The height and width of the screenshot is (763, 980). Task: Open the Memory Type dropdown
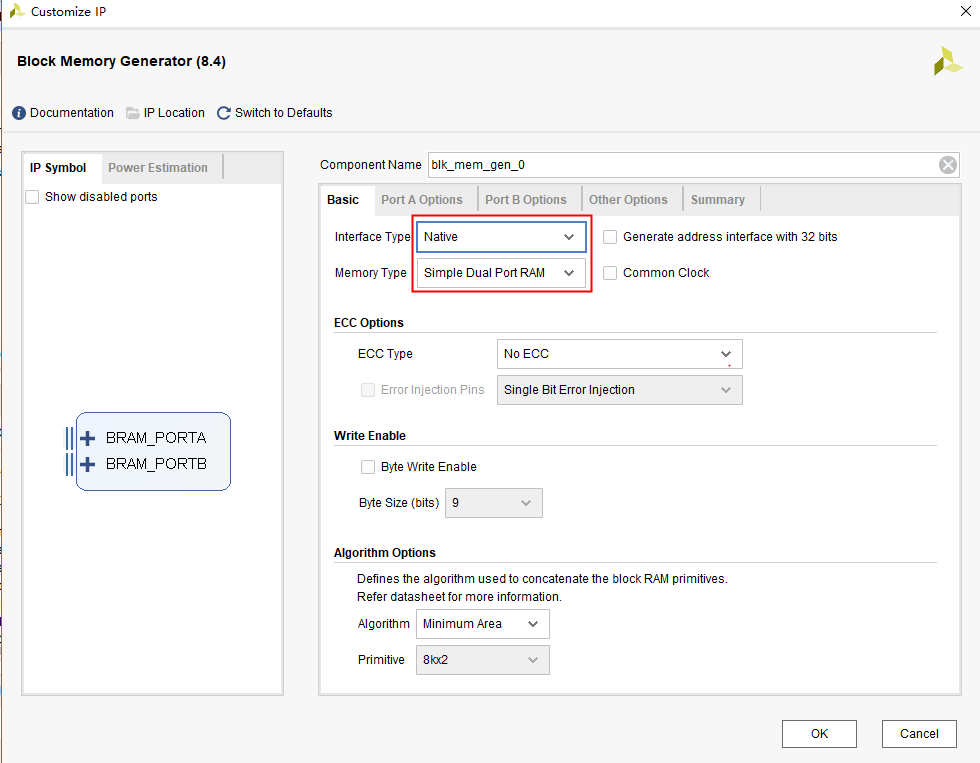point(501,272)
